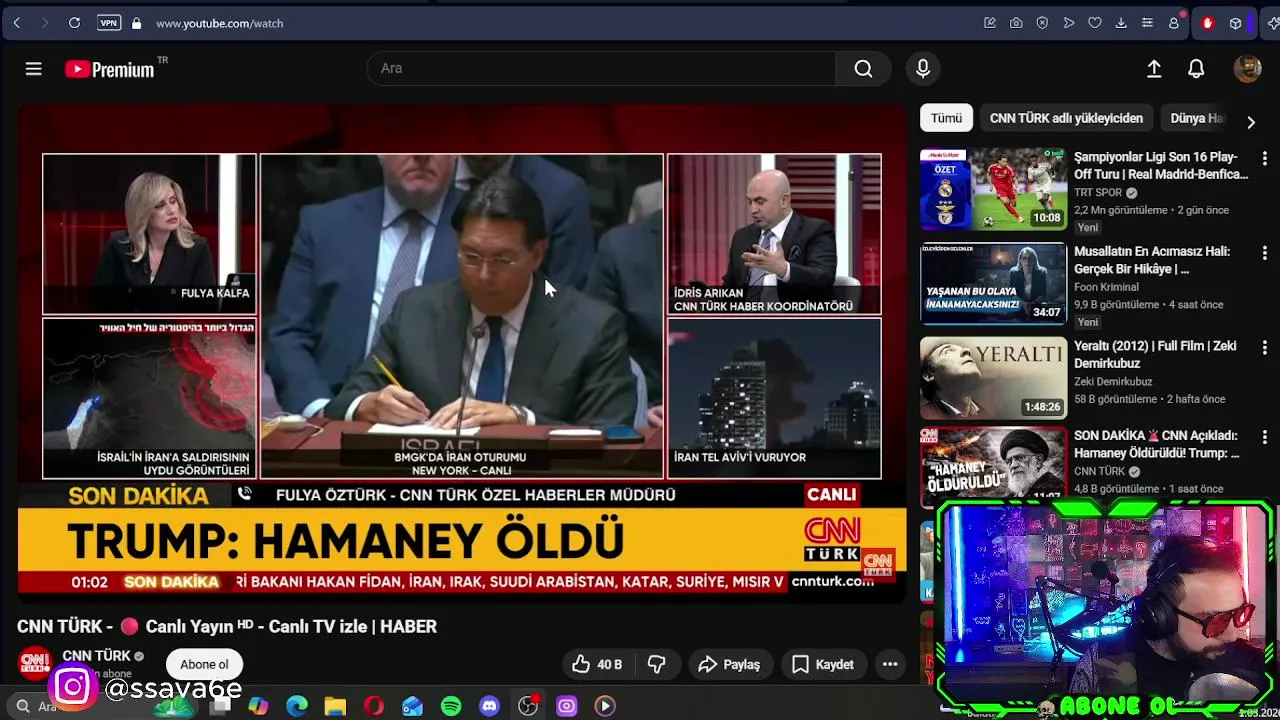Open options for Yeraltı (2012) video

coord(1264,348)
